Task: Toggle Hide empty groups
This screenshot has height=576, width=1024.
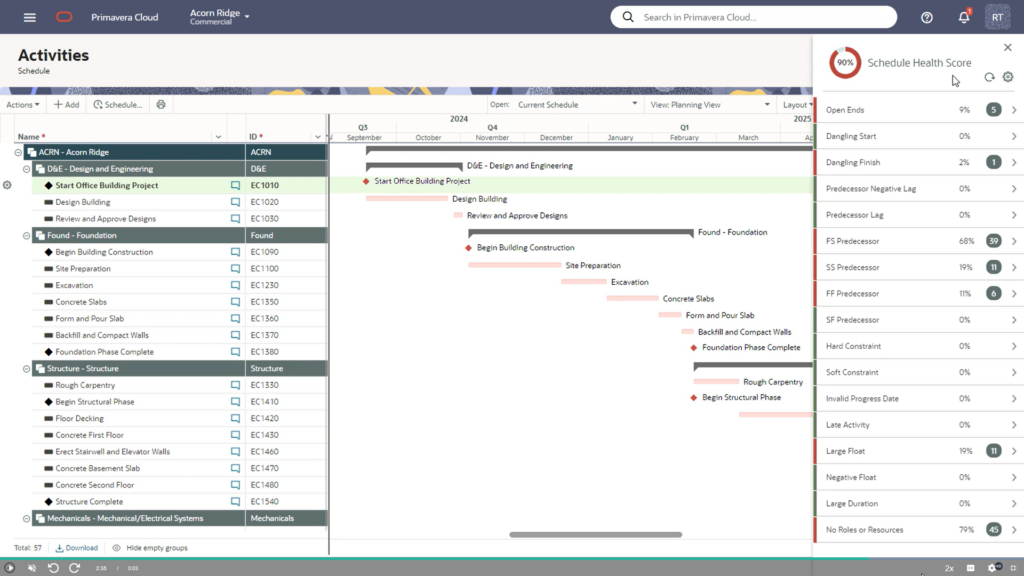Action: pos(149,548)
